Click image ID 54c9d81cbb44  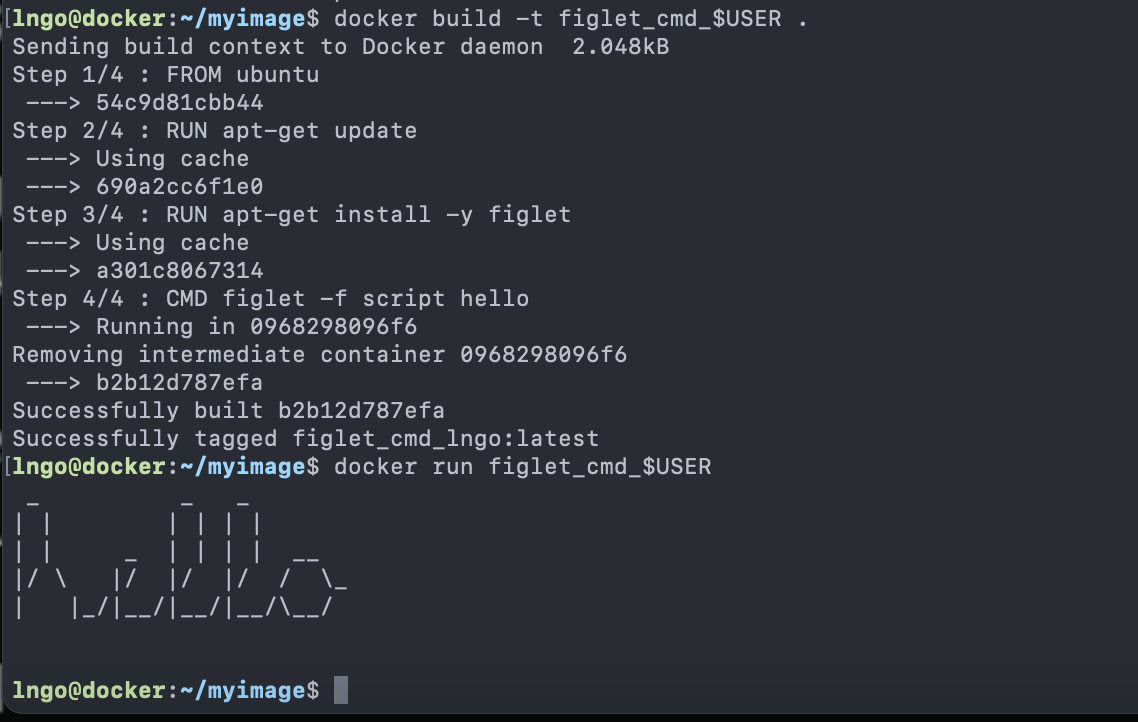[x=180, y=103]
